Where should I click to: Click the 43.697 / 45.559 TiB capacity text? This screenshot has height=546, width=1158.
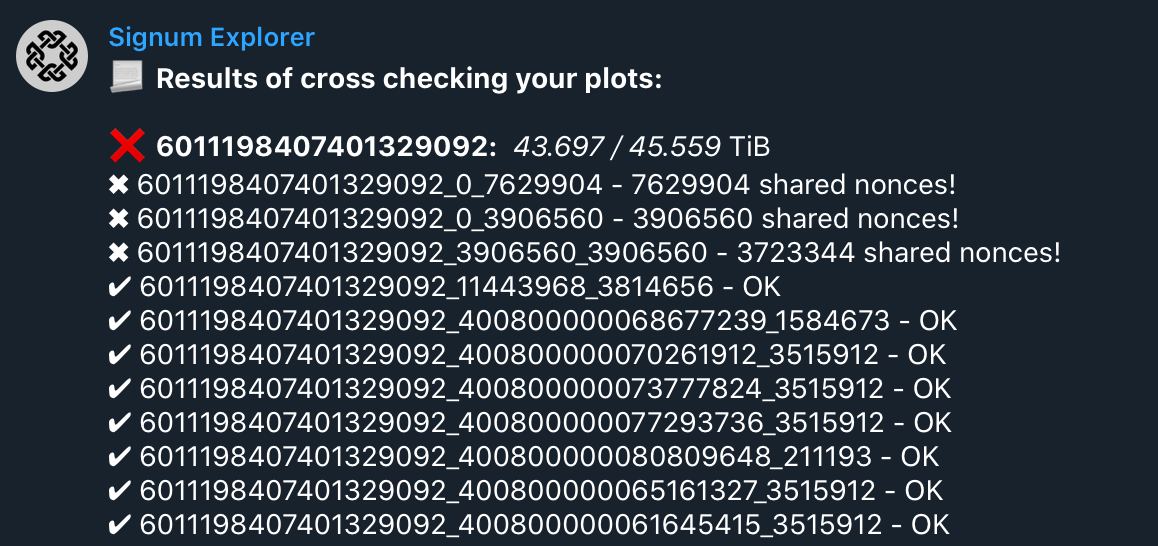(641, 148)
